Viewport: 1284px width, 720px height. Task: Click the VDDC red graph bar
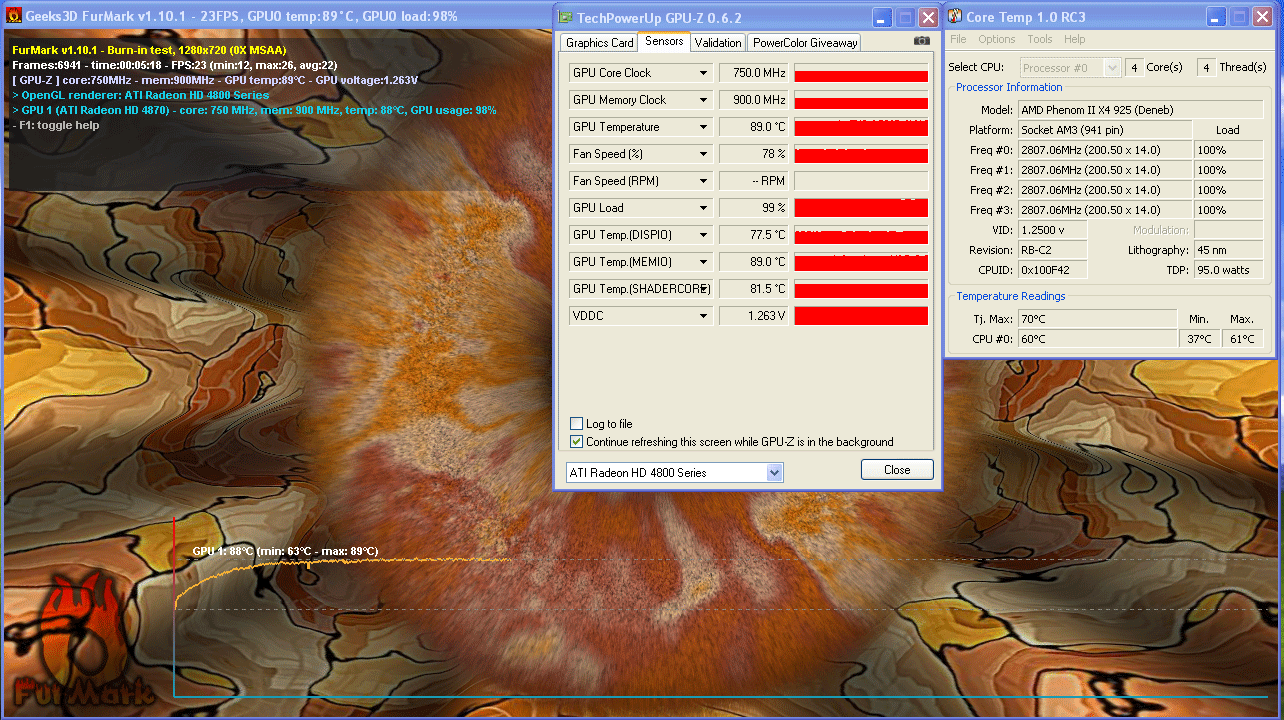tap(861, 316)
